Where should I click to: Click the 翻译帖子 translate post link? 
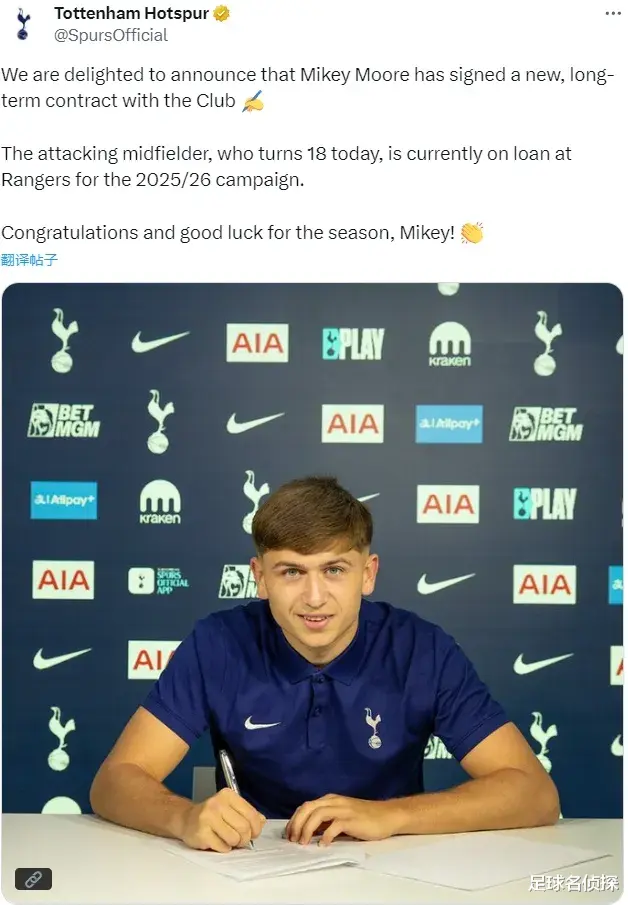click(x=29, y=260)
